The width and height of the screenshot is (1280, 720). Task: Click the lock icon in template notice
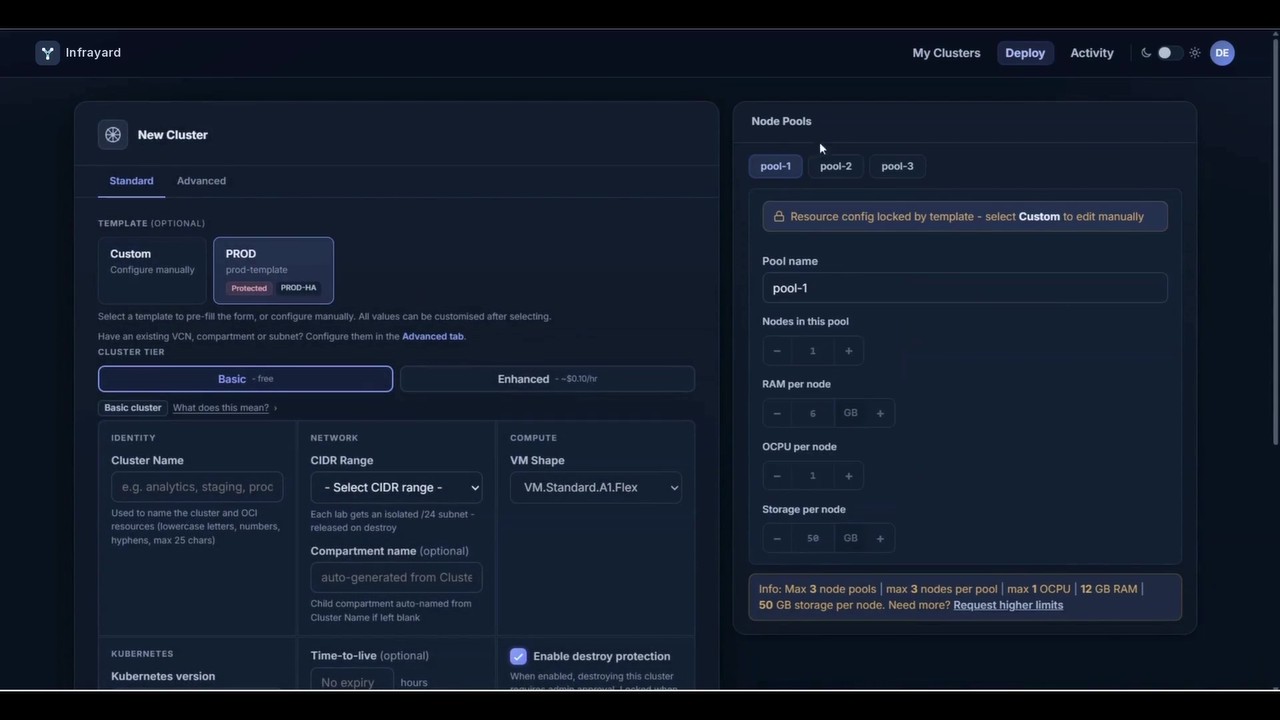pos(779,216)
